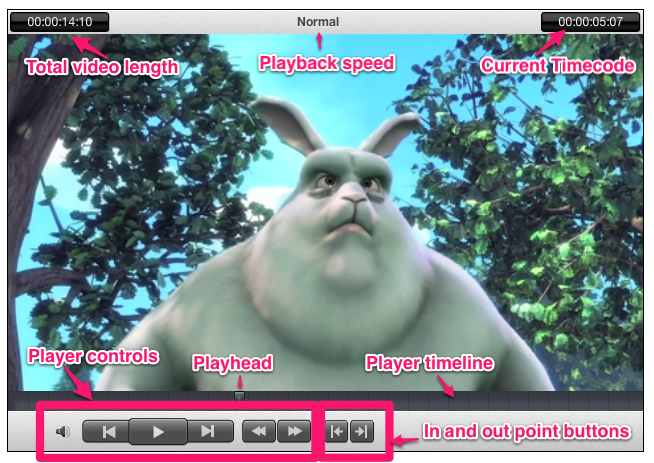Fast forward using the double-right arrows
654x463 pixels.
click(x=294, y=431)
